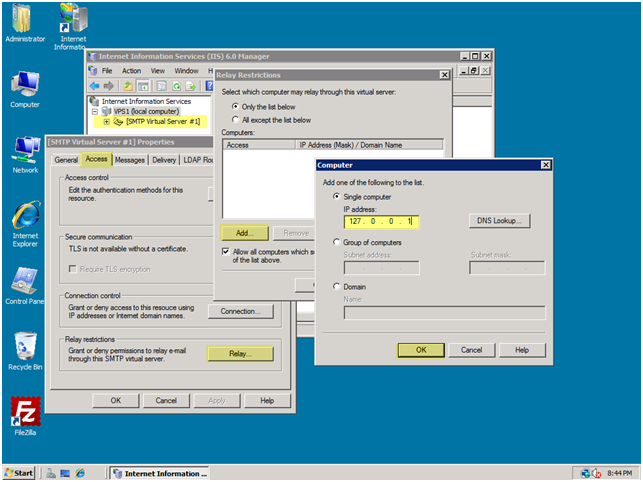Image resolution: width=643 pixels, height=482 pixels.
Task: Launch FileZilla from the desktop
Action: point(25,416)
